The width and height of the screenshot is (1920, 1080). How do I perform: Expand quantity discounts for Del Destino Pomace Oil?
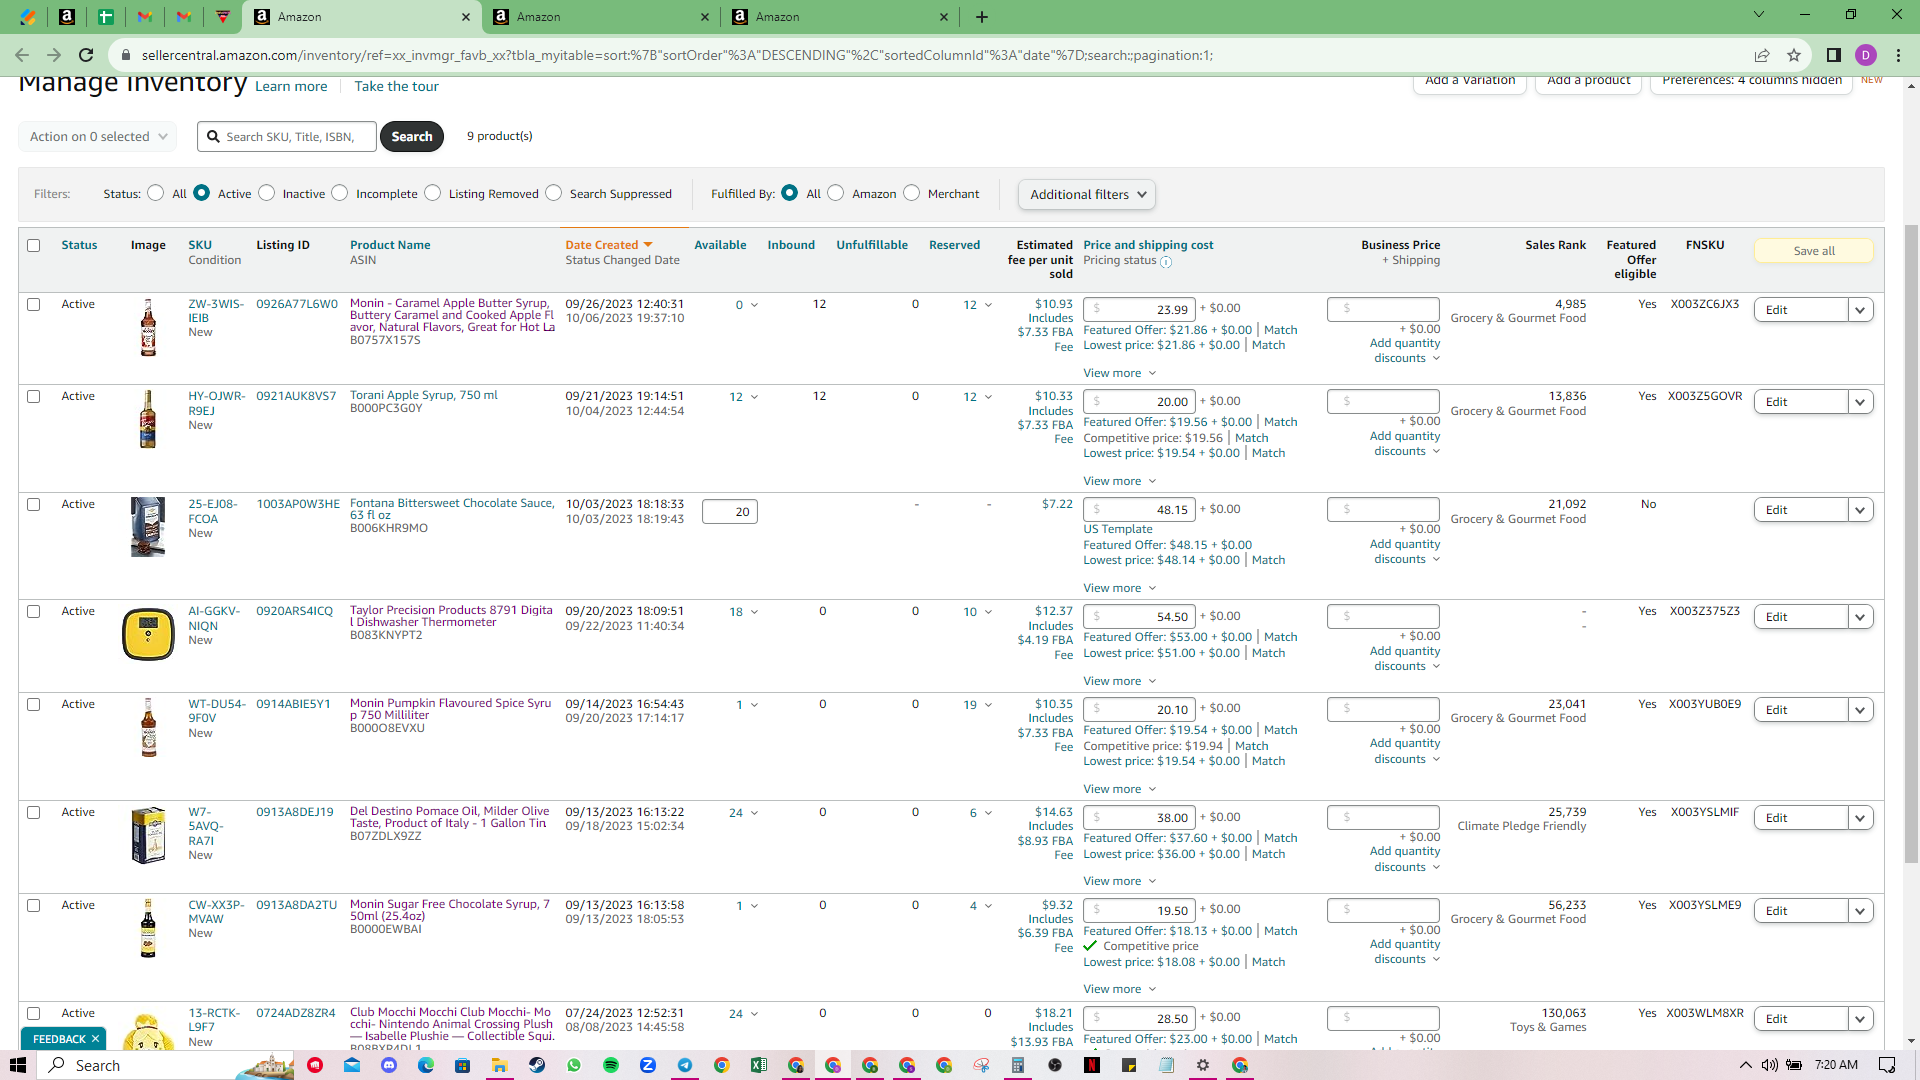point(1405,859)
